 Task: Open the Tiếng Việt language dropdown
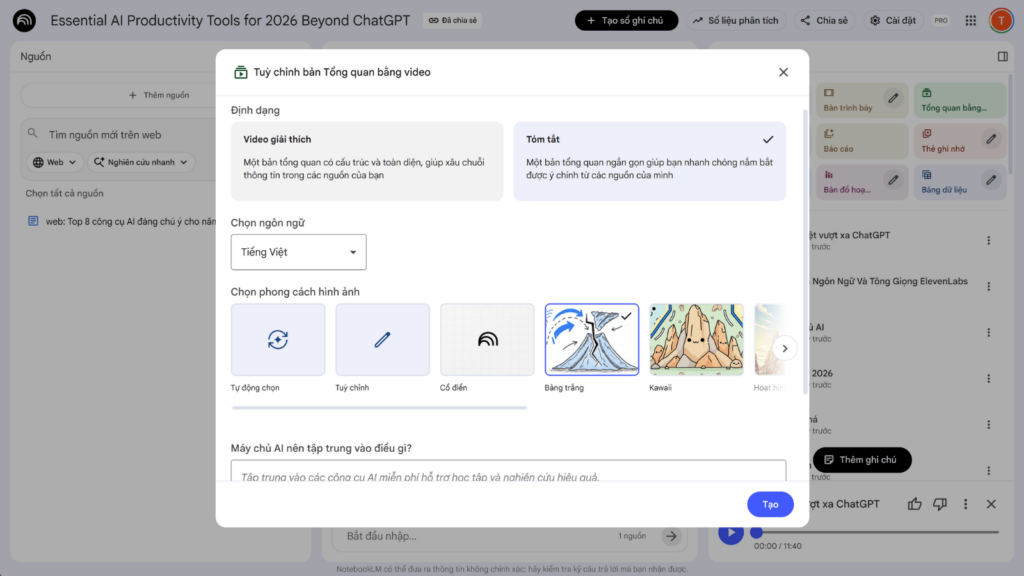[x=298, y=252]
